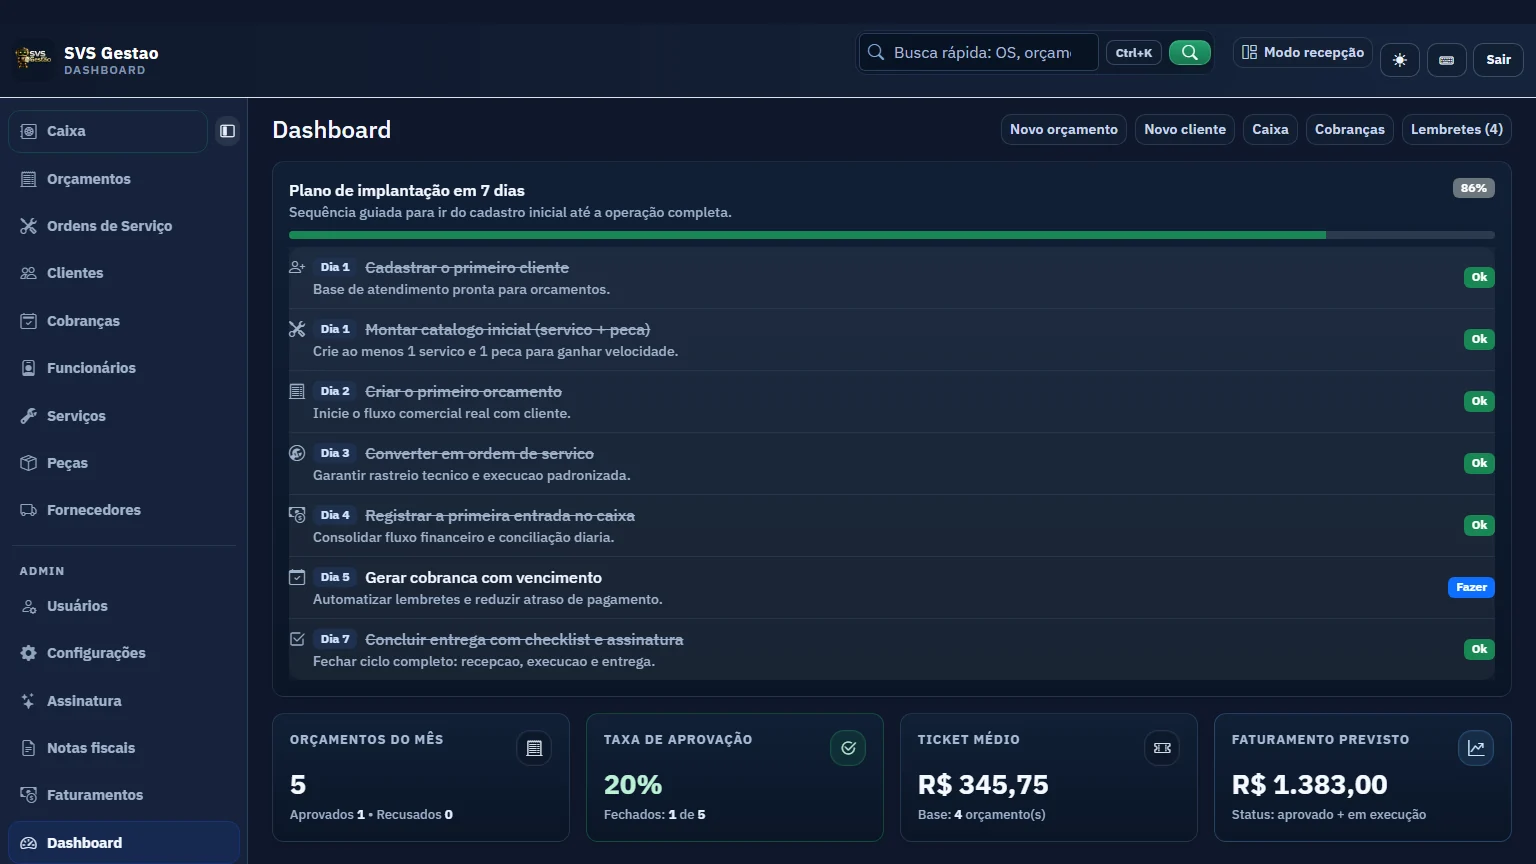Open Caixa in the sidebar
The width and height of the screenshot is (1536, 864).
[108, 131]
